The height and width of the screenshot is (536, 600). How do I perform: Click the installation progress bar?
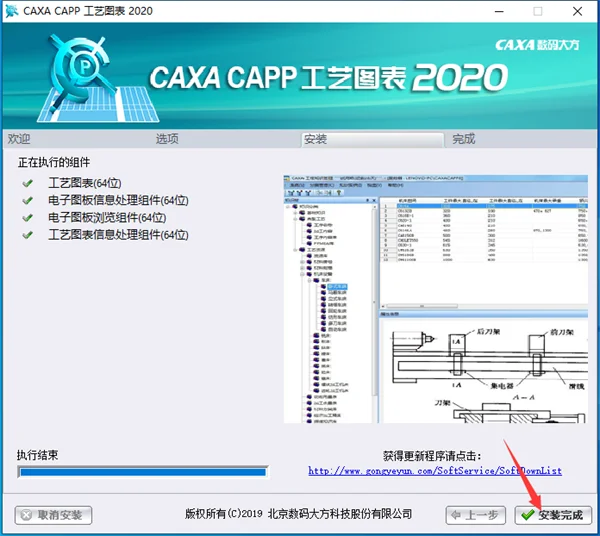(143, 472)
